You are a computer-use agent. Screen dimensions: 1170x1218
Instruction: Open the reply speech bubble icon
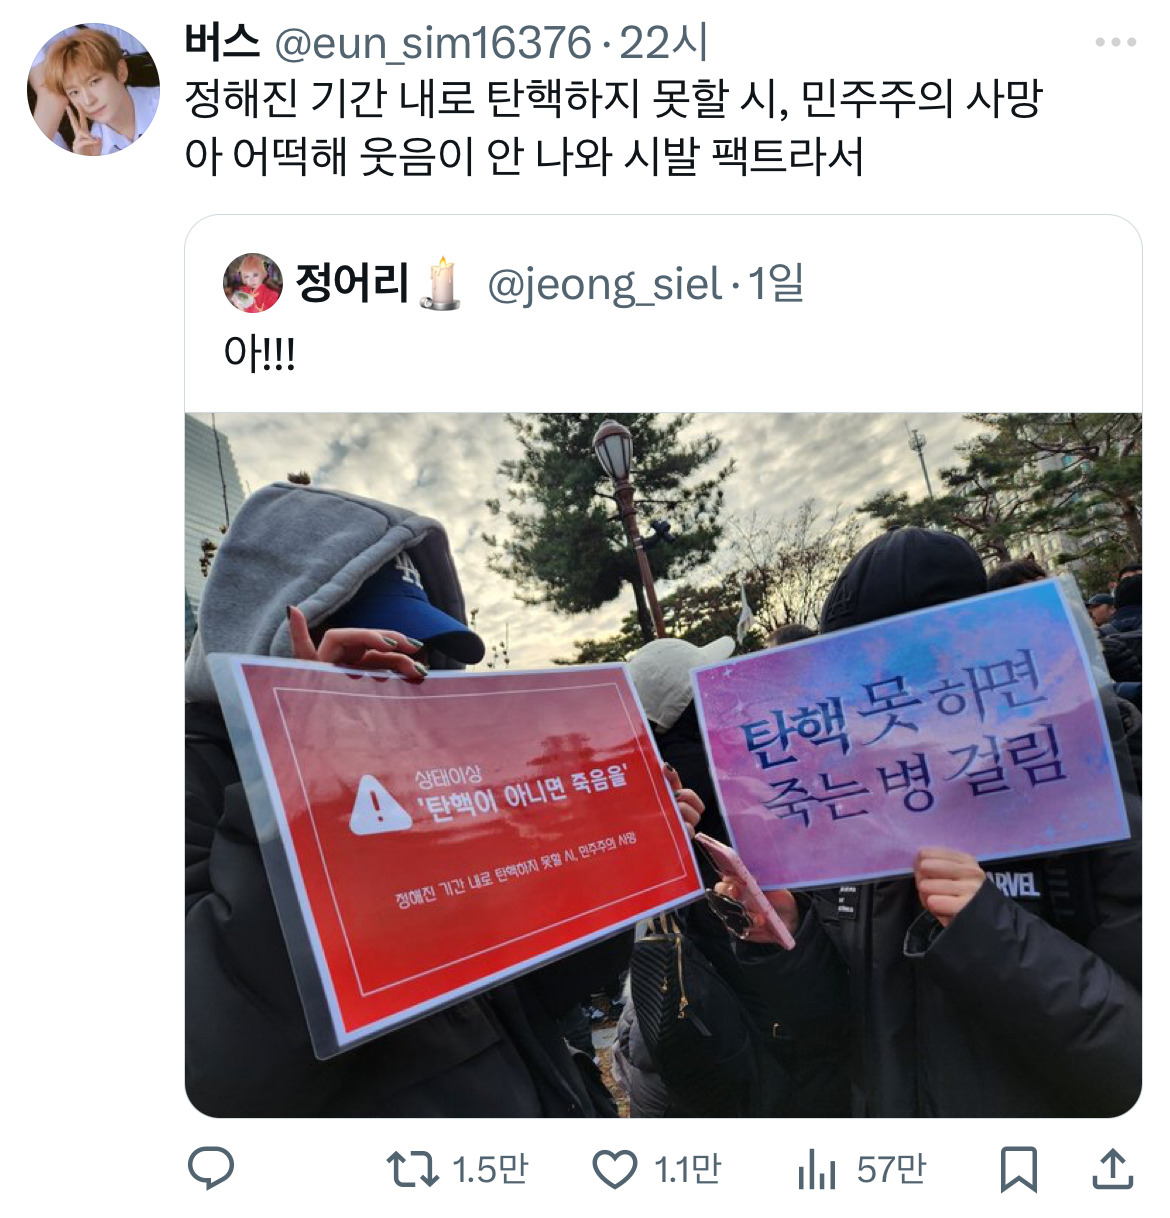211,1168
